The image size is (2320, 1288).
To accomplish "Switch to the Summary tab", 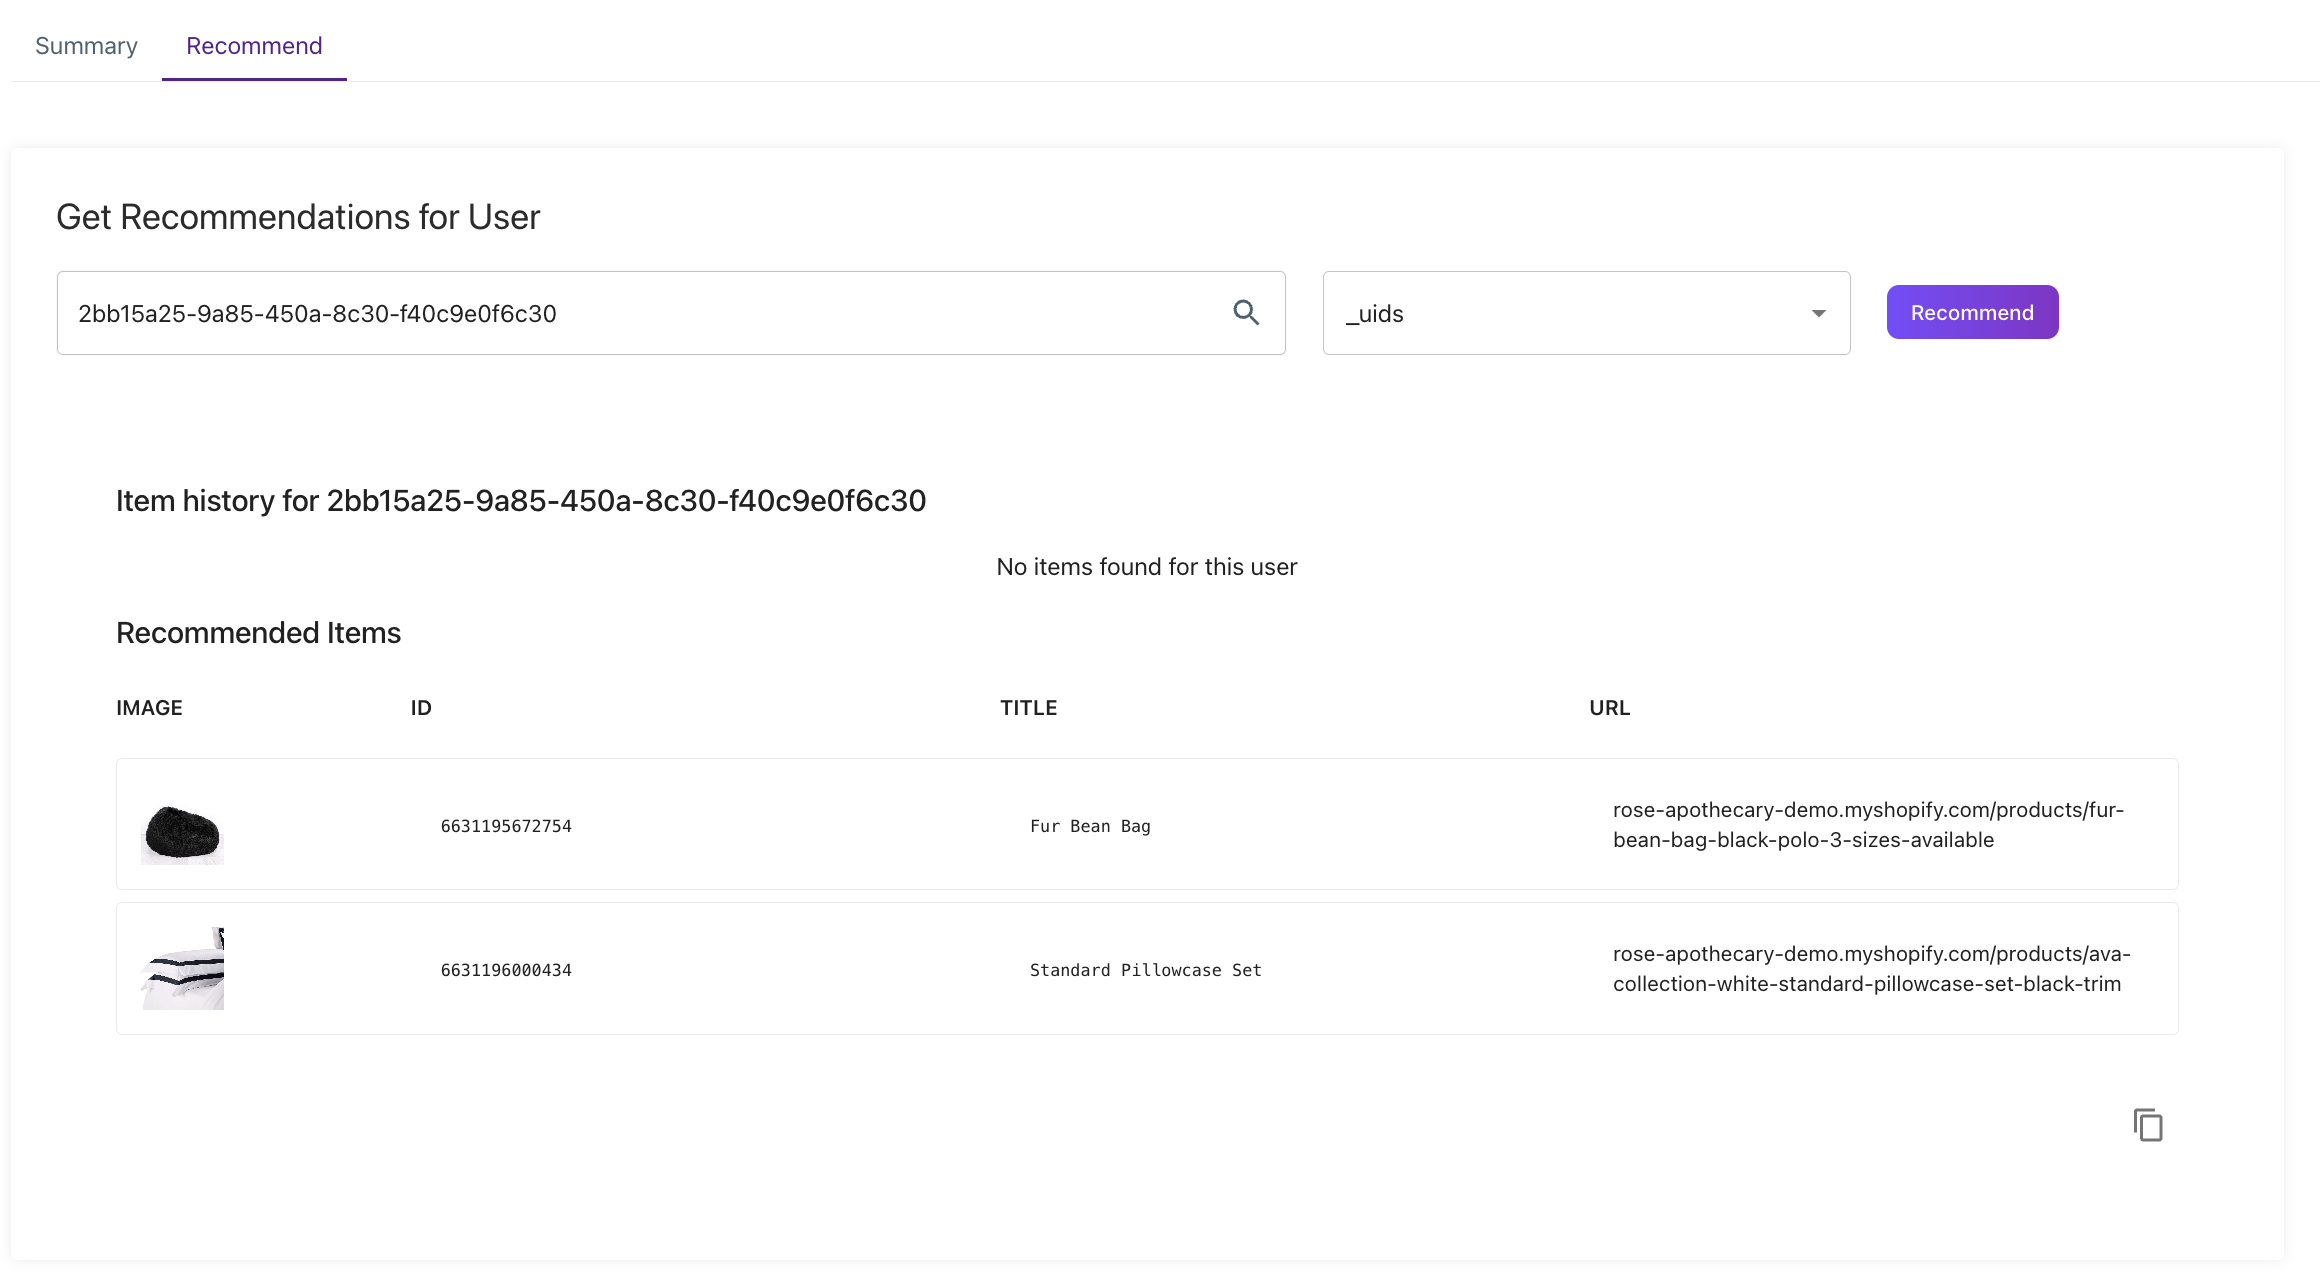I will (86, 46).
